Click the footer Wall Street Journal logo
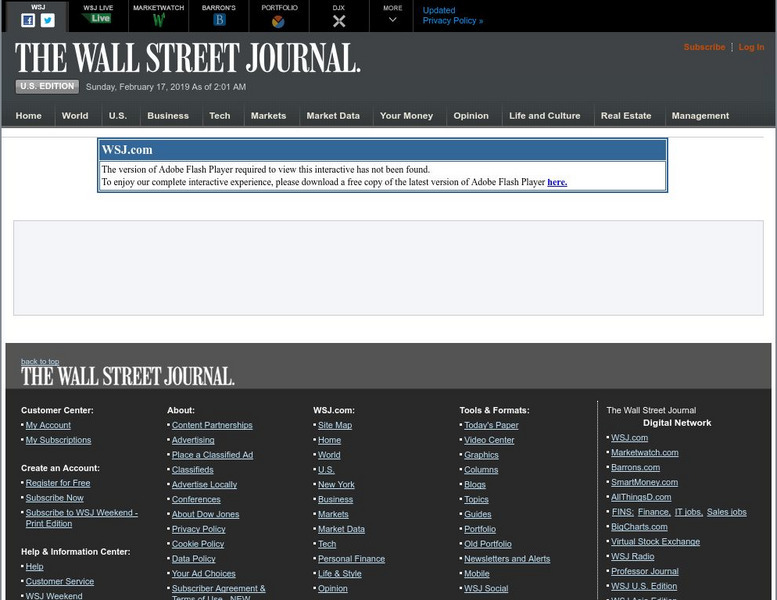 pos(127,377)
